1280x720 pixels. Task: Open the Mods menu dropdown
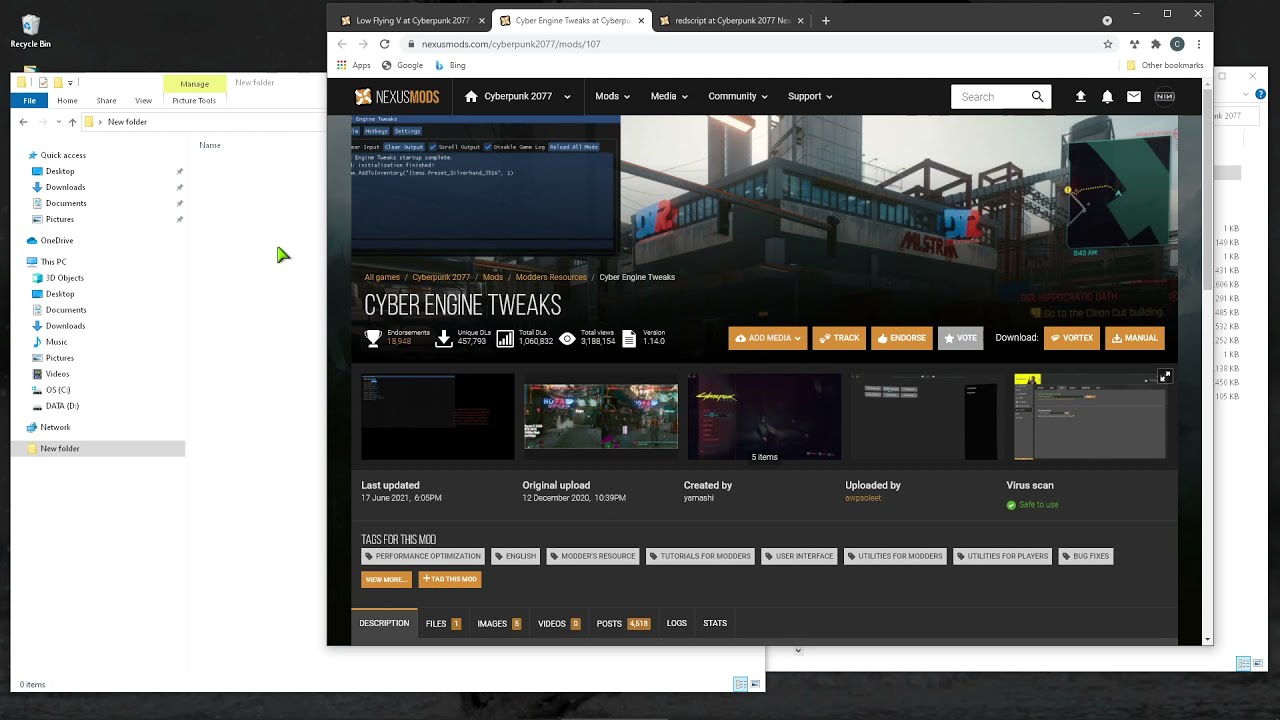612,97
